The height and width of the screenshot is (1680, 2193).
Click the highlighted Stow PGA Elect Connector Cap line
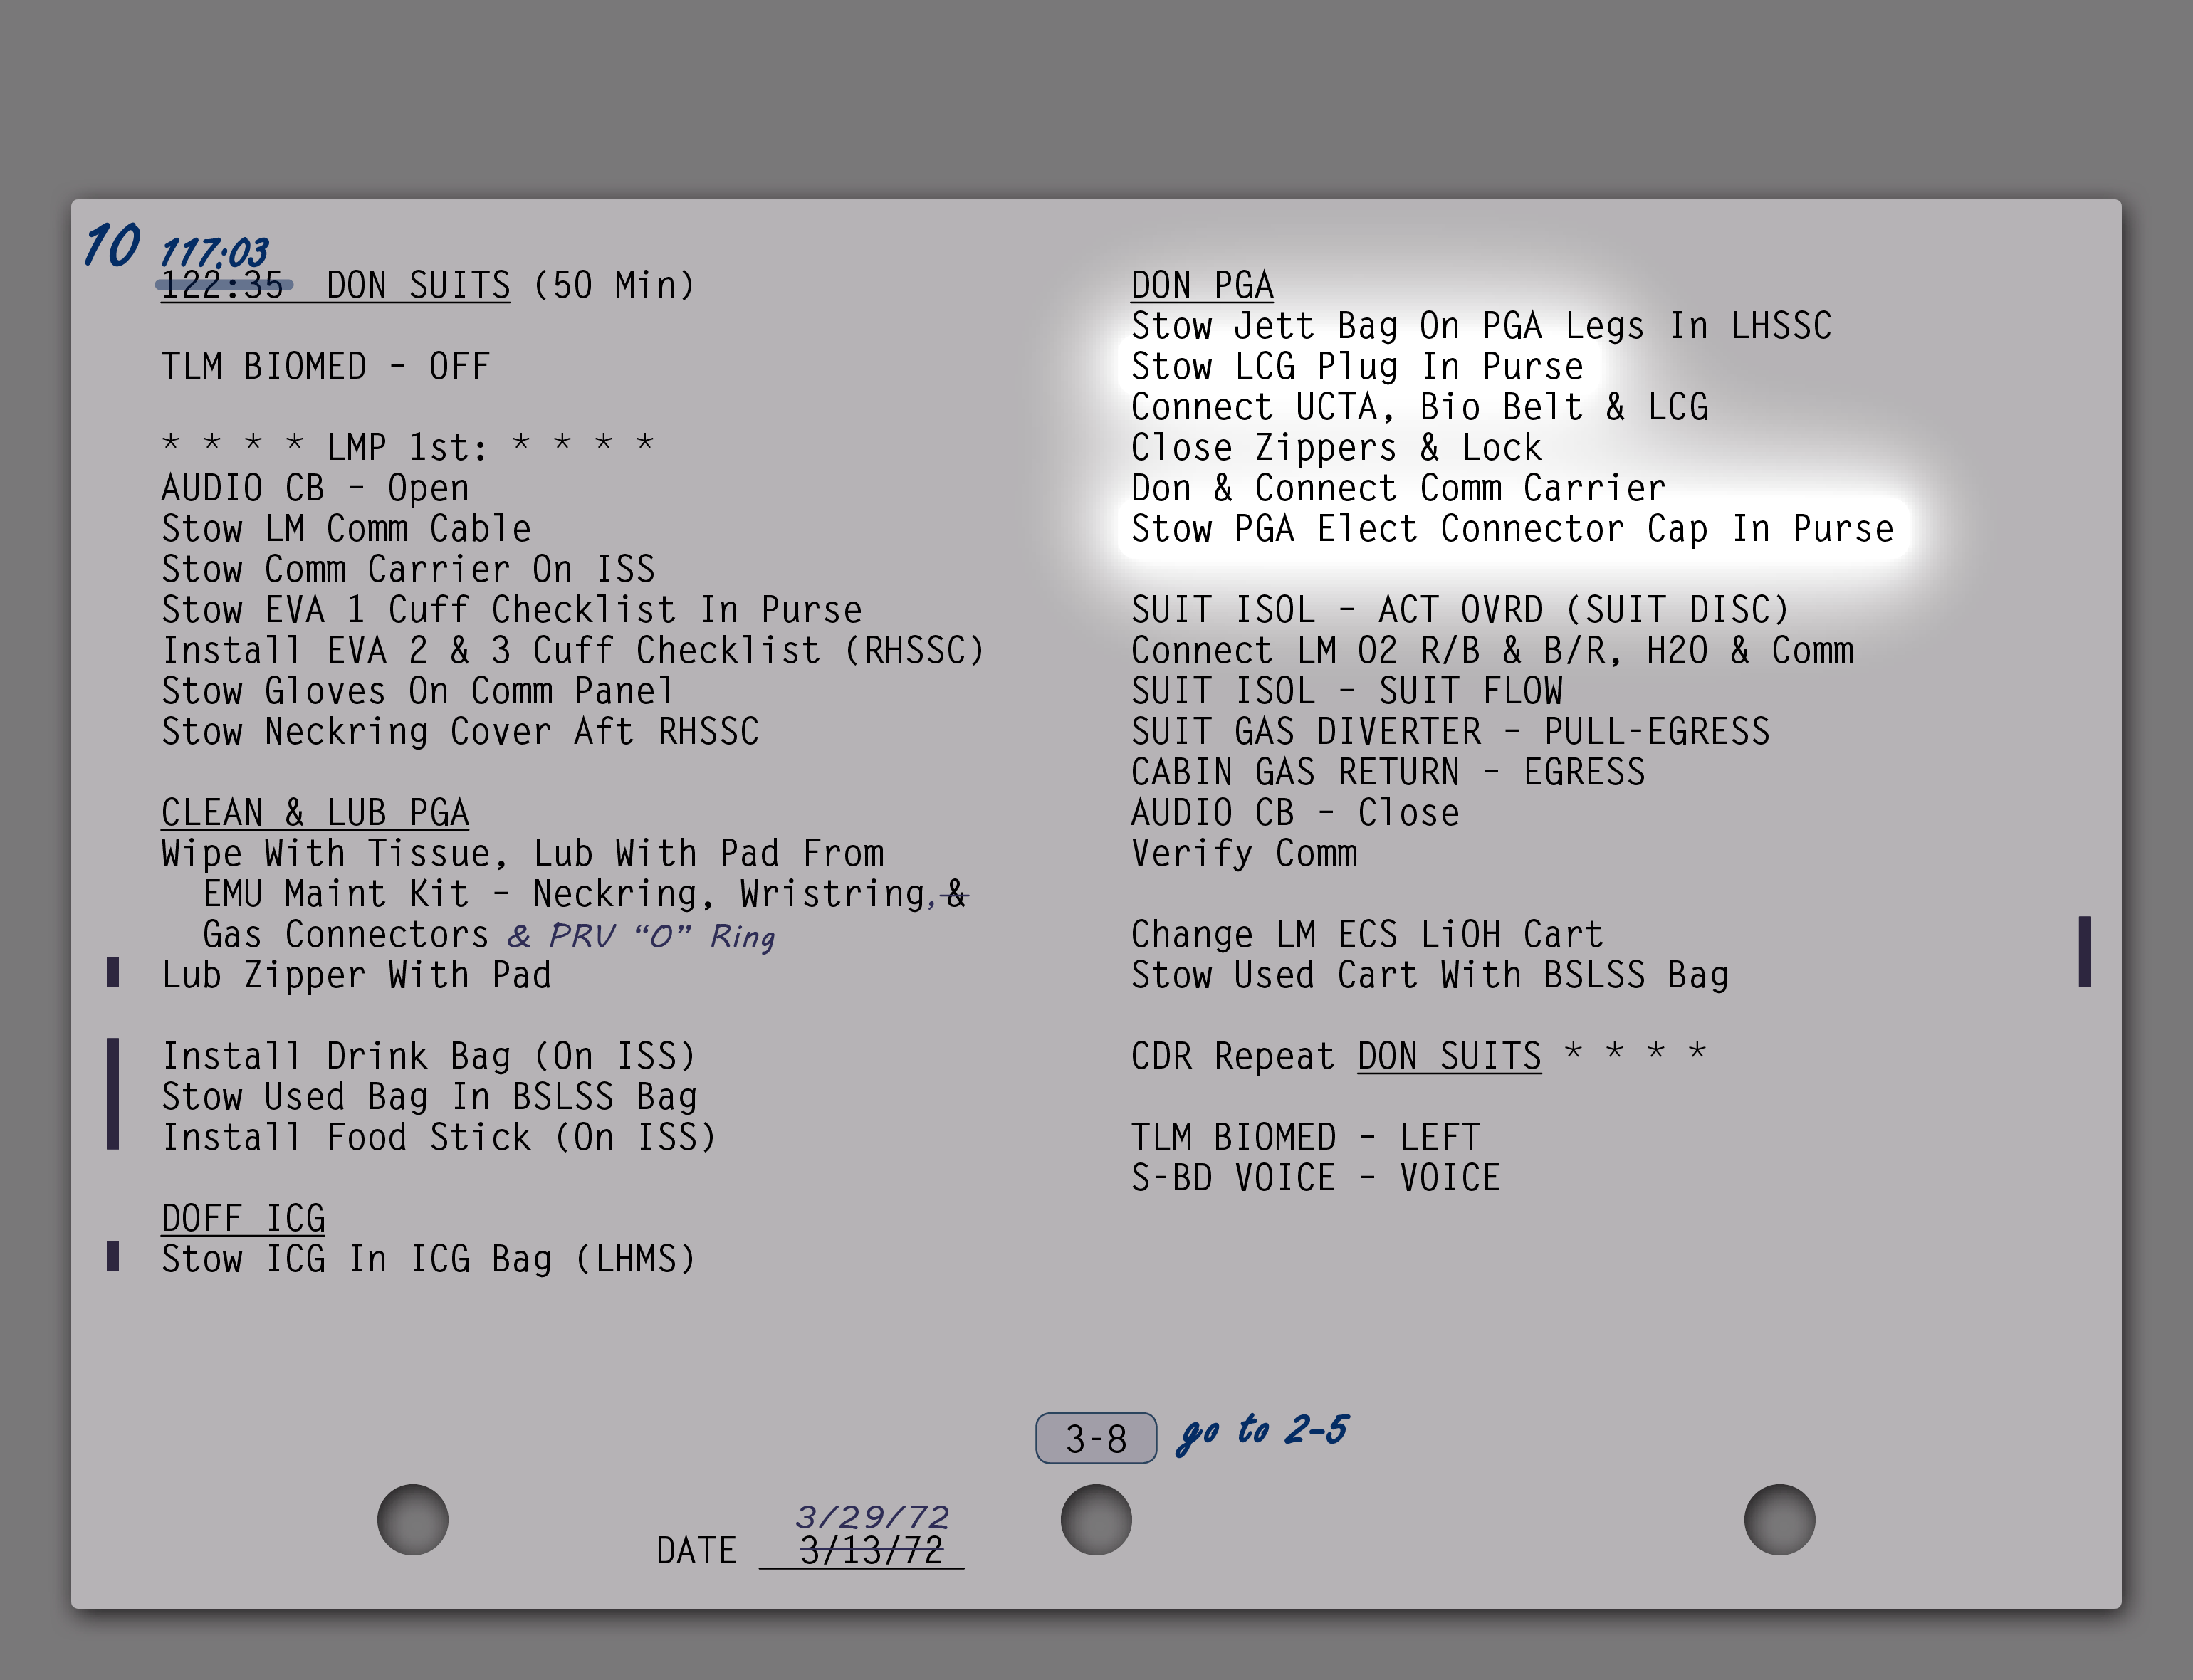(x=1512, y=529)
